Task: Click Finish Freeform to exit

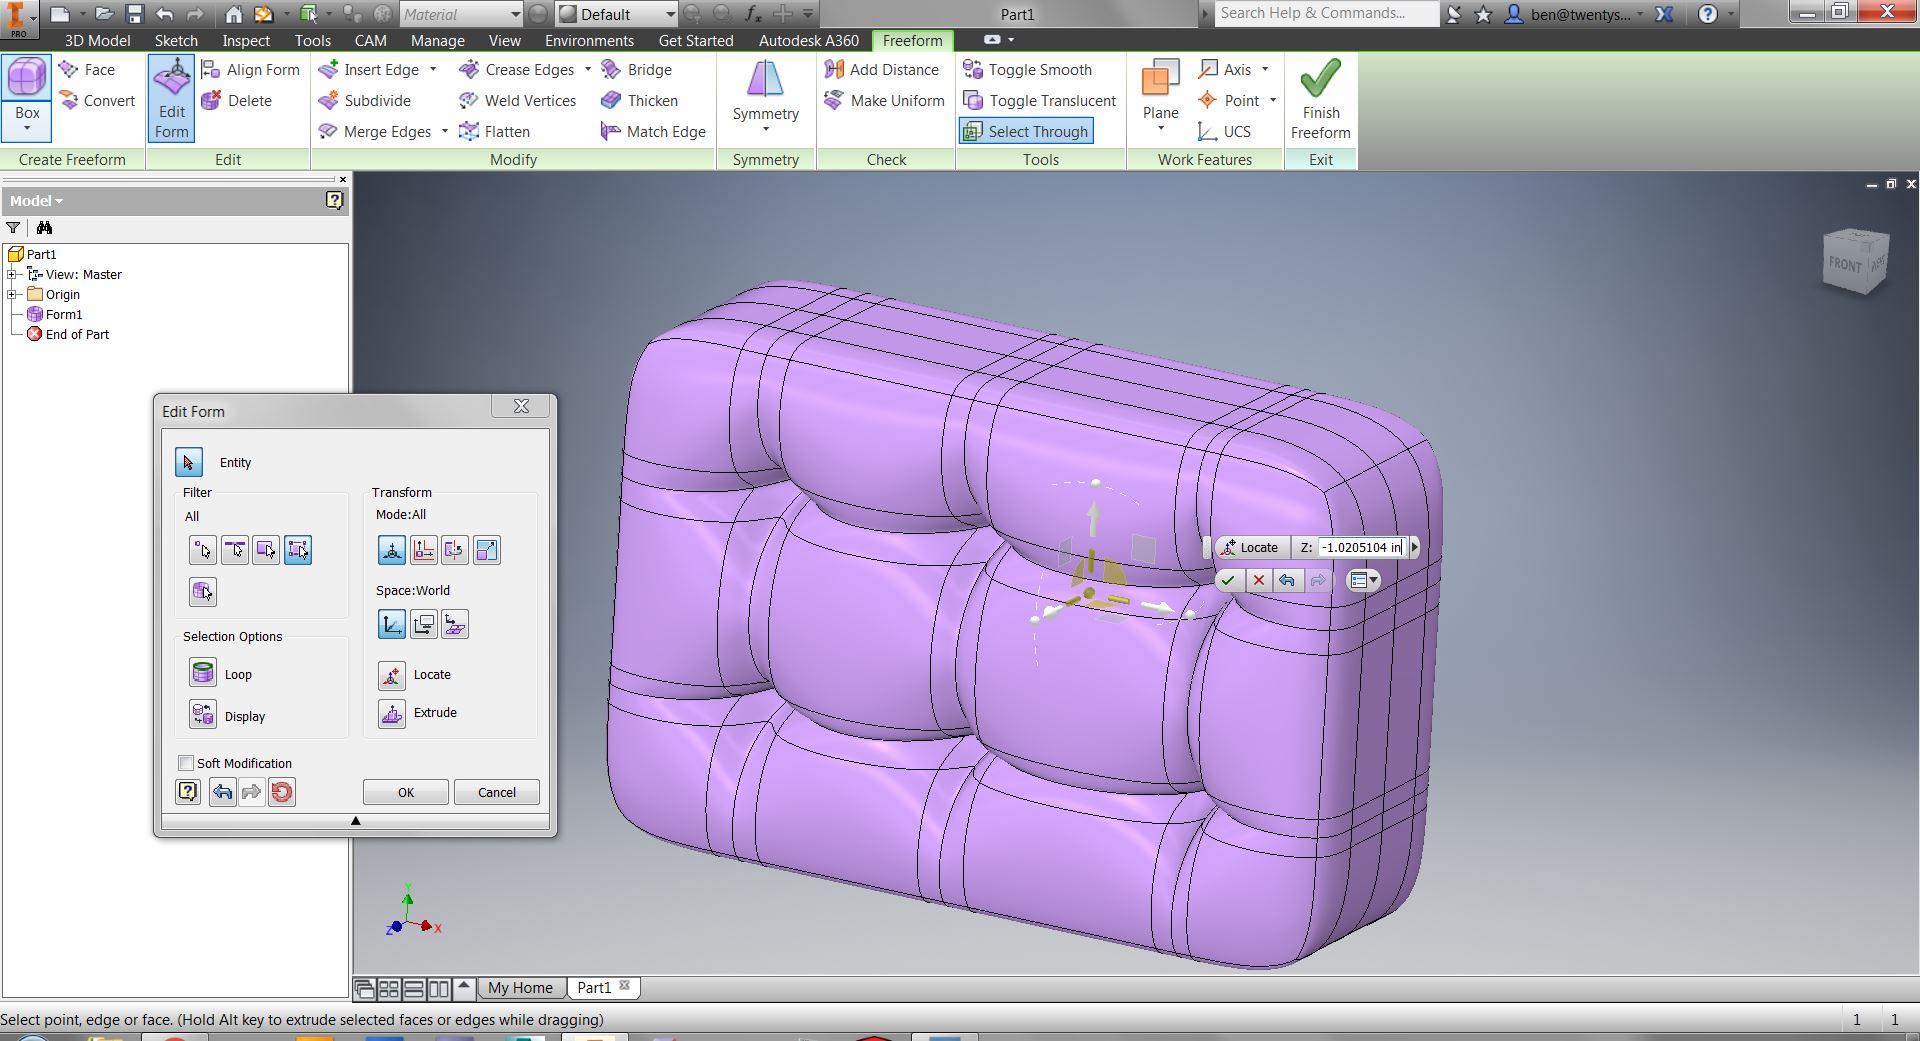Action: [x=1320, y=98]
